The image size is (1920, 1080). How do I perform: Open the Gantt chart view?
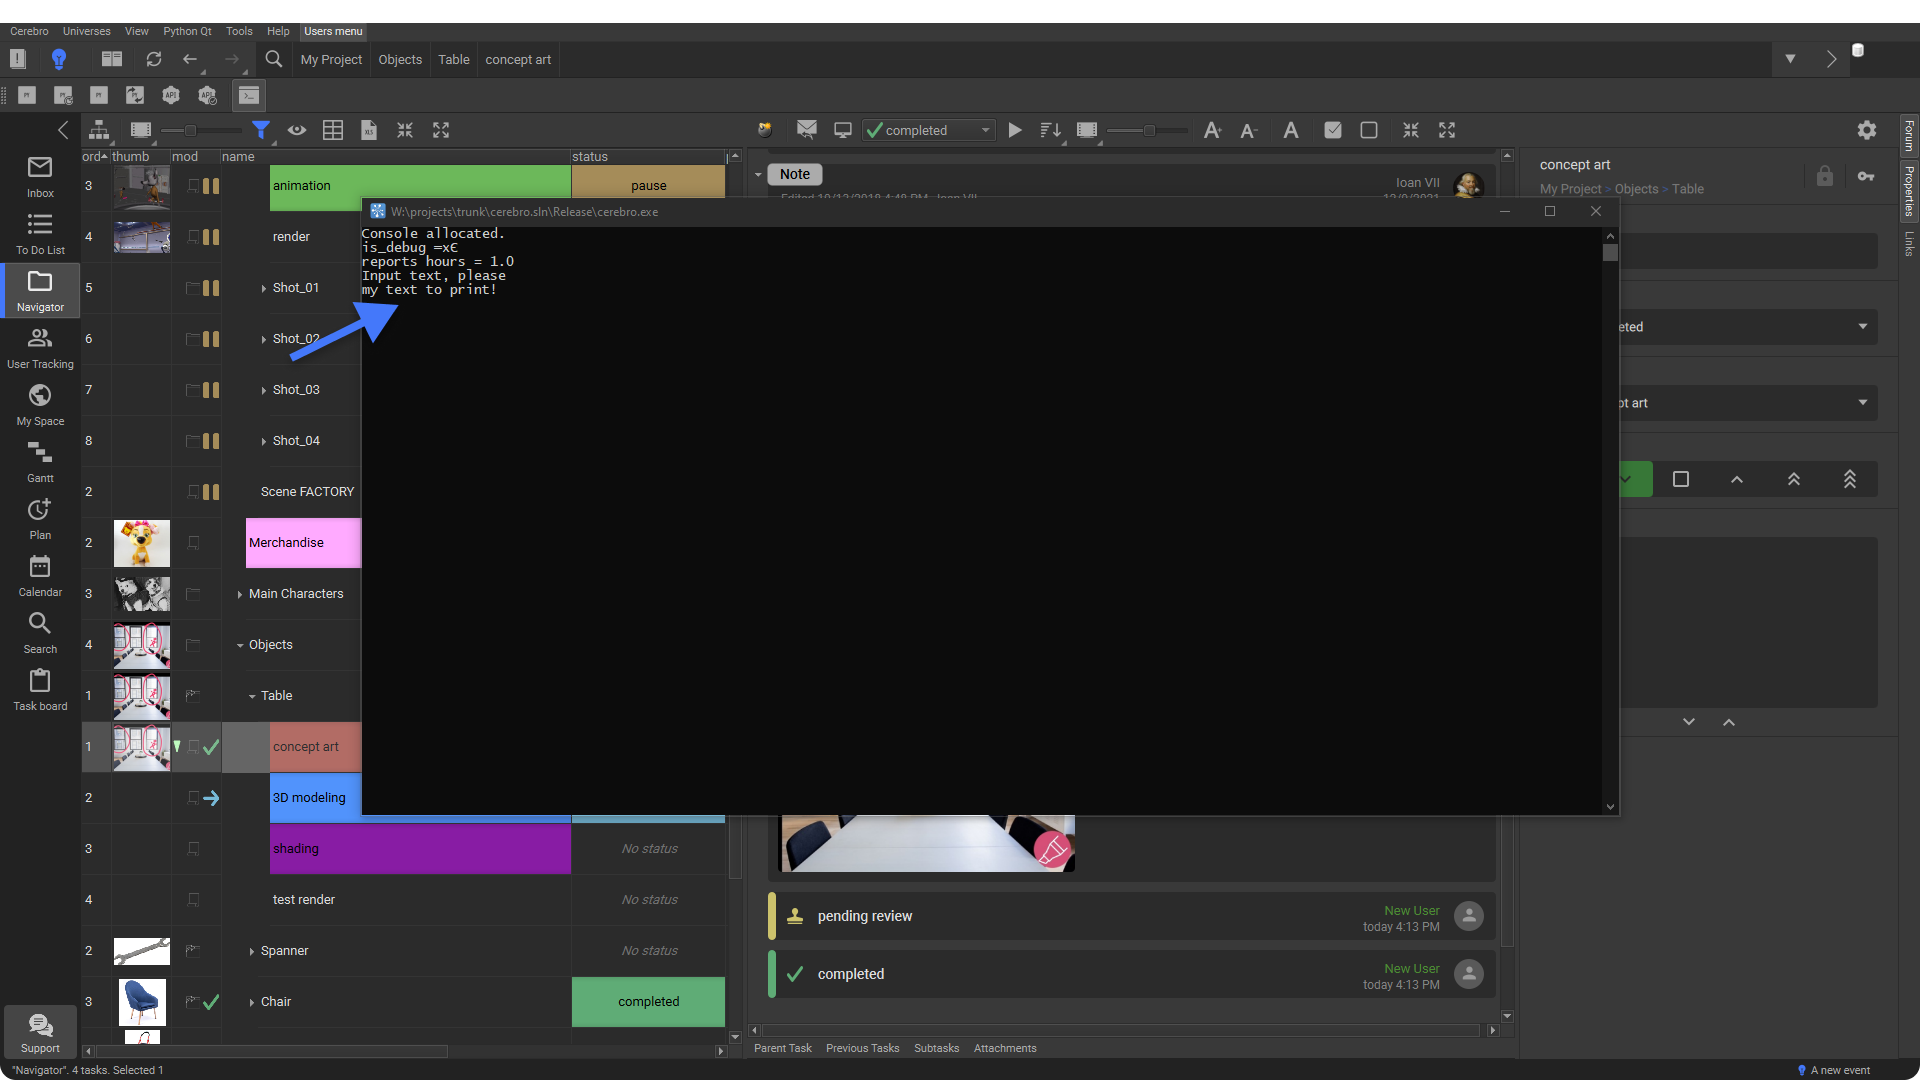click(40, 462)
